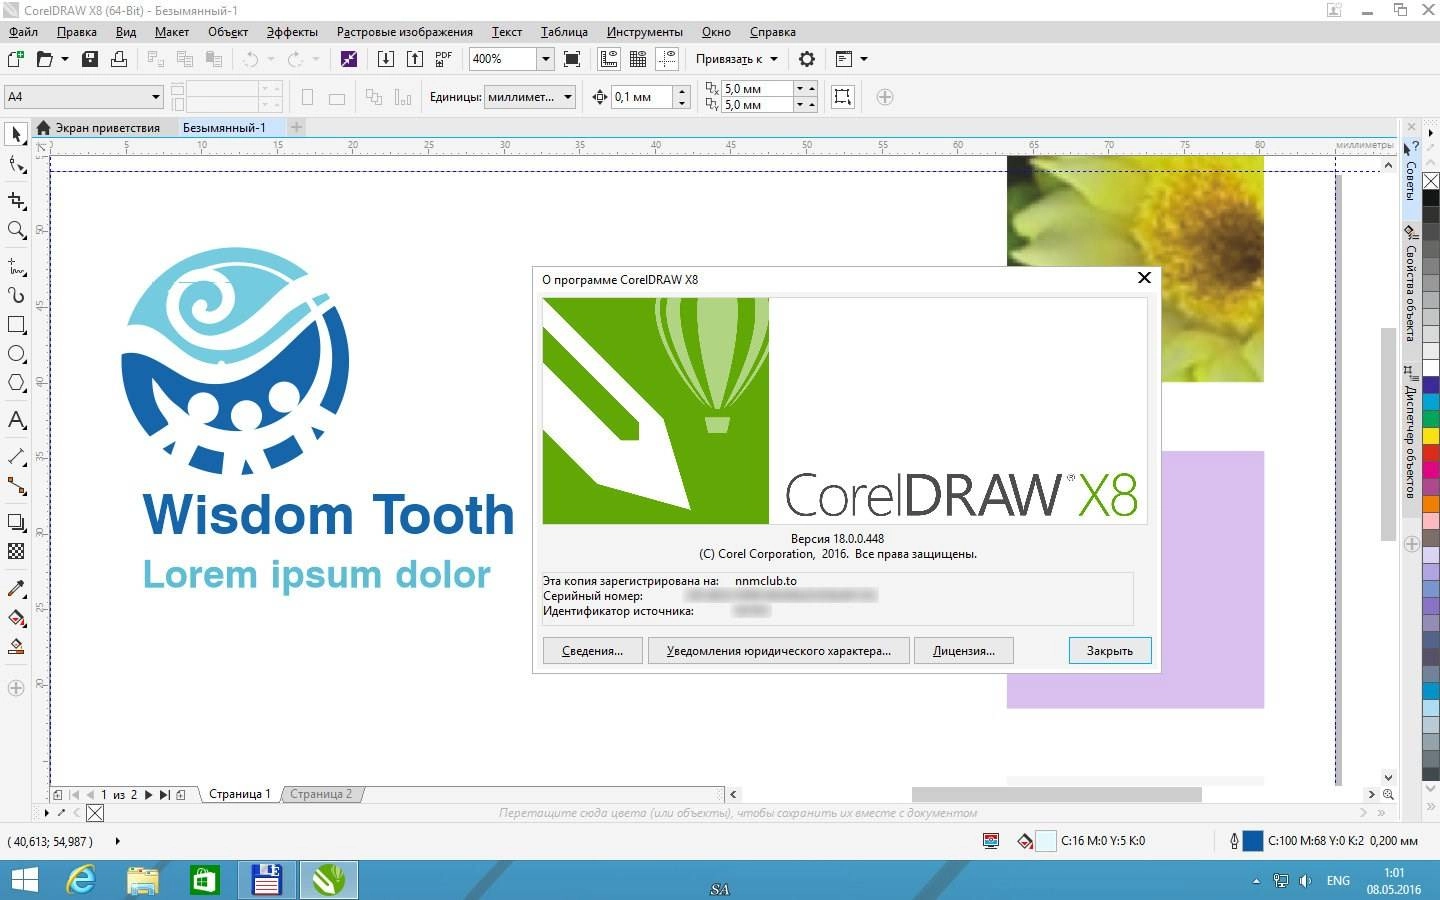This screenshot has width=1440, height=900.
Task: Open File Explorer from taskbar
Action: click(x=143, y=880)
